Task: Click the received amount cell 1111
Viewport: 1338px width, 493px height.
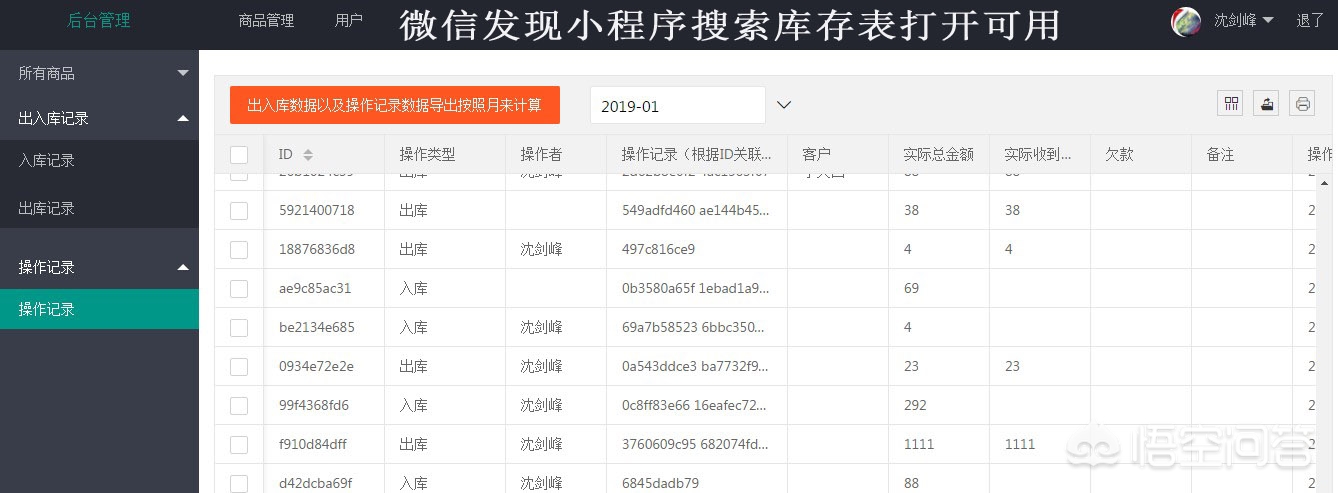Action: click(x=1020, y=444)
